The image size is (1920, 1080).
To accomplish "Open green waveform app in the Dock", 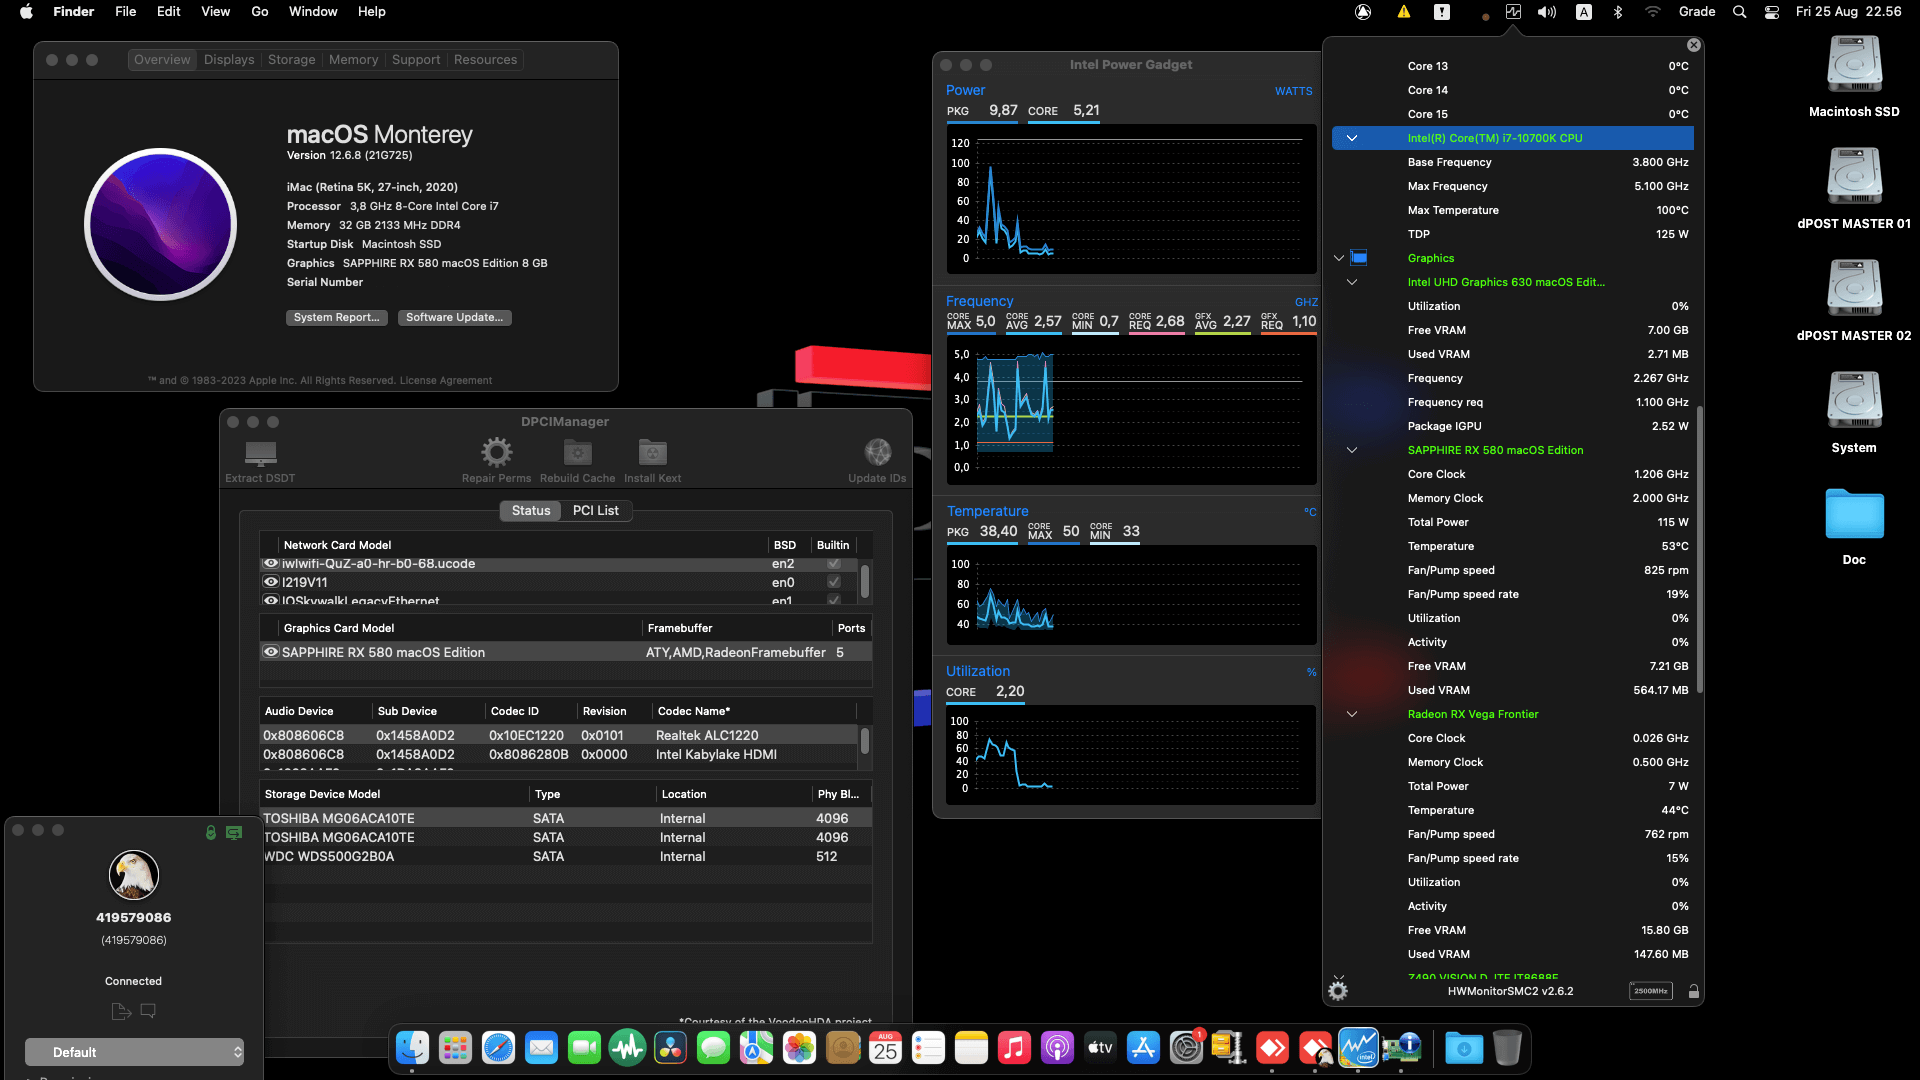I will click(627, 1048).
